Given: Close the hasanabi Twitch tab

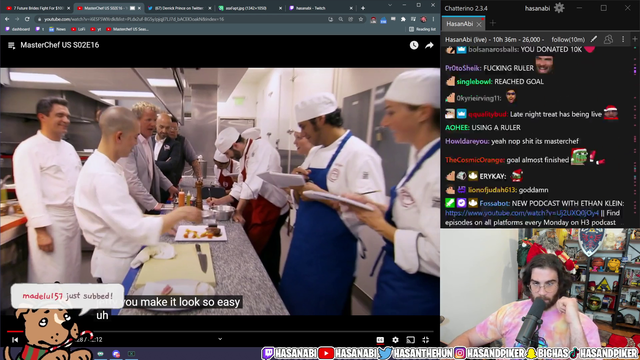Looking at the screenshot, I should [x=351, y=8].
